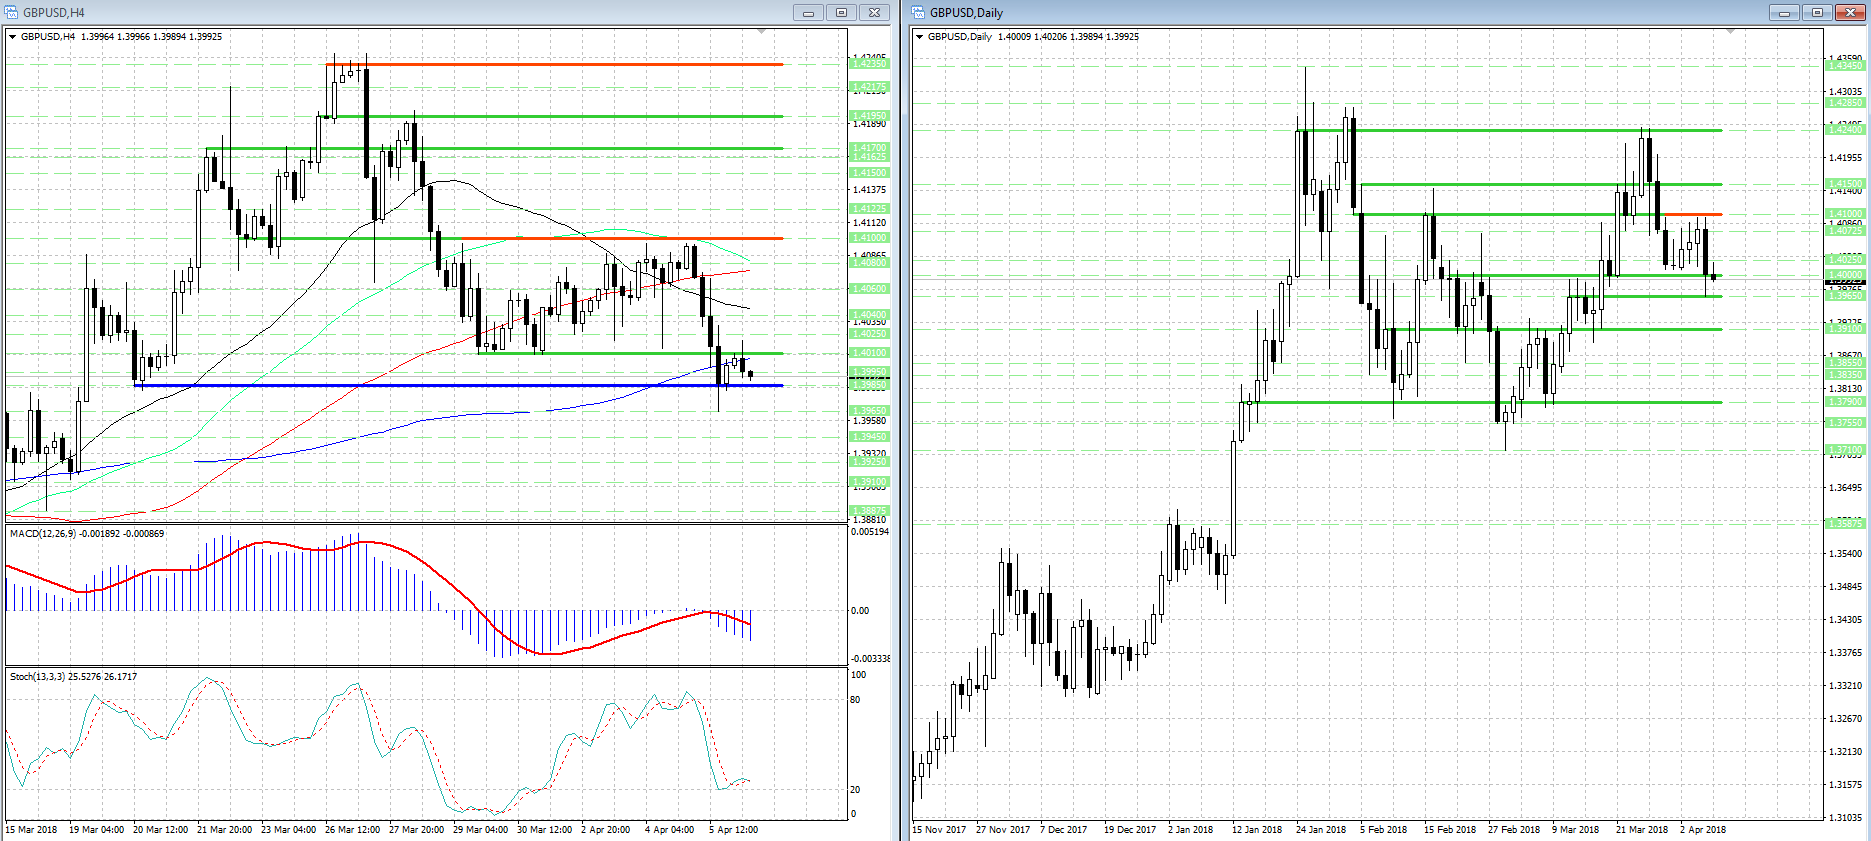Viewport: 1871px width, 841px height.
Task: Click the '5 Feb 2018' date label
Action: [1383, 830]
